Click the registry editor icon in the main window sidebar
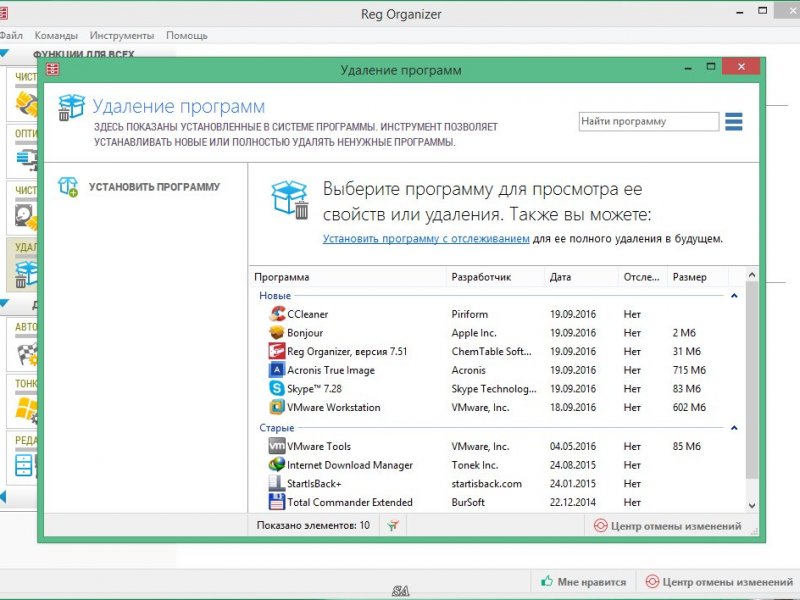 (x=25, y=465)
